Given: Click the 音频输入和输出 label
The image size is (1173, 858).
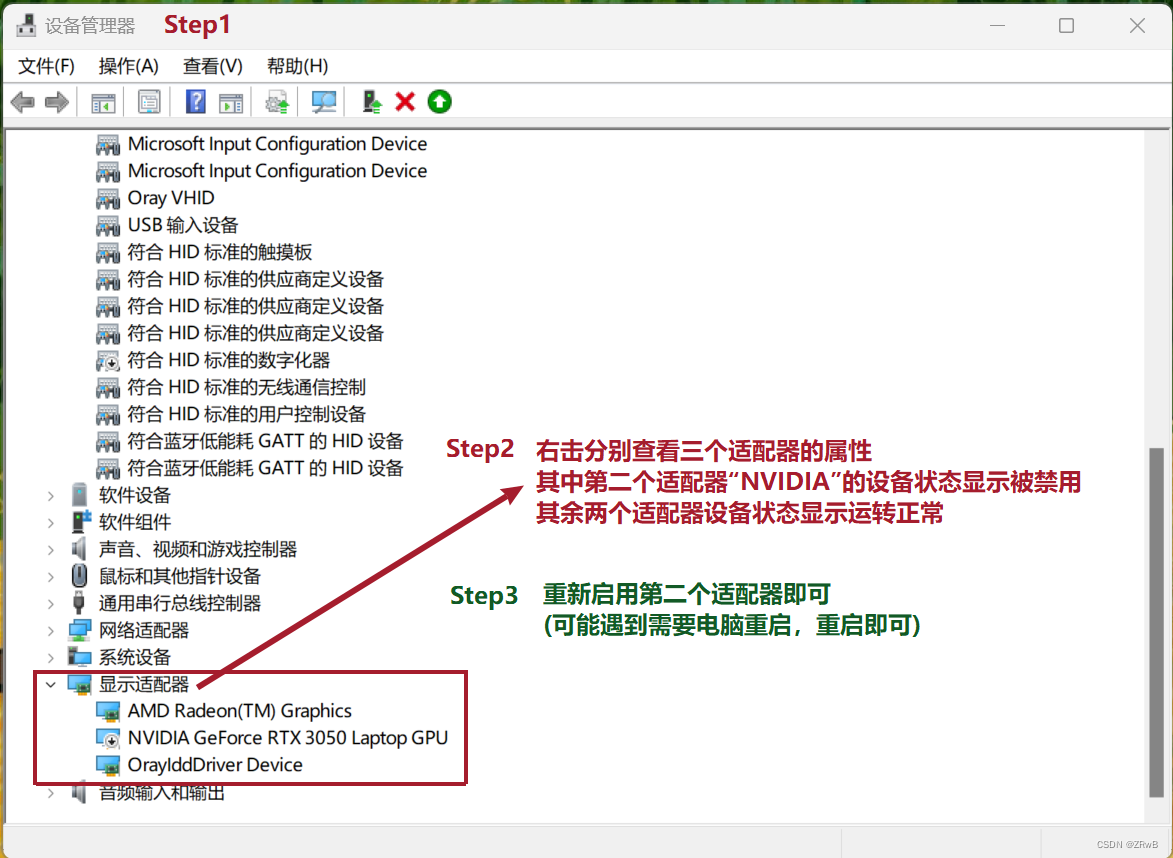Looking at the screenshot, I should [x=162, y=792].
